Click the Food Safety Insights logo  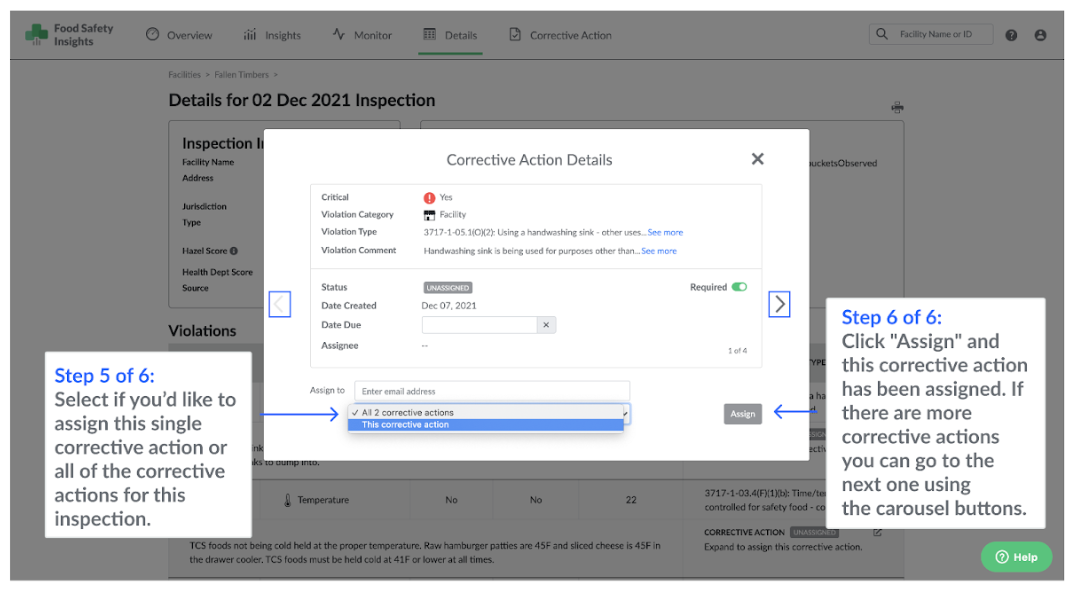69,35
